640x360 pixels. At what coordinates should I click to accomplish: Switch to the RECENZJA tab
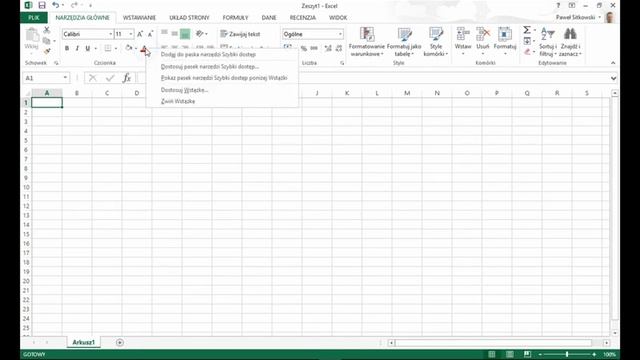click(x=303, y=18)
